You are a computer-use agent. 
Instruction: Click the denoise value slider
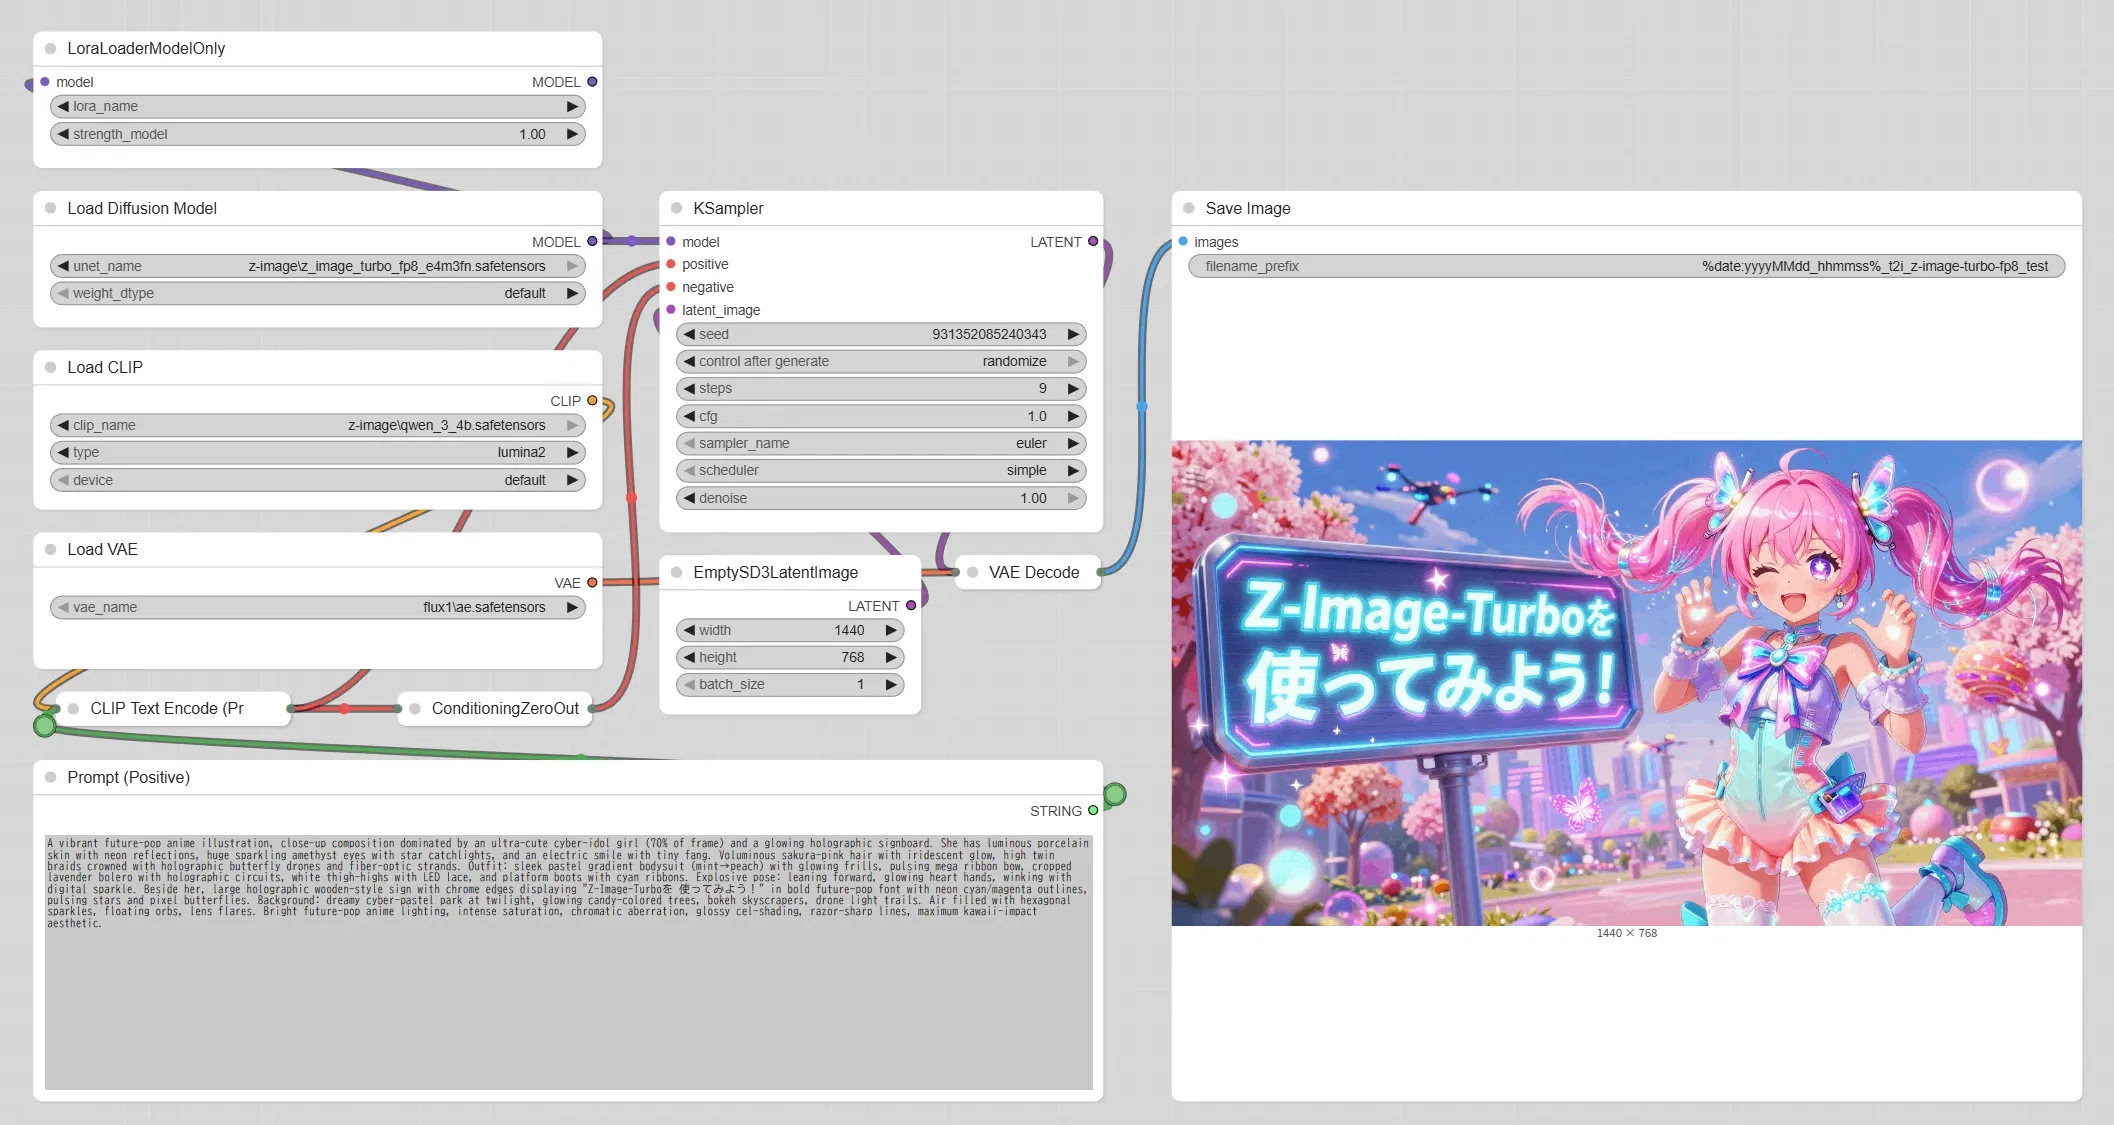click(881, 498)
